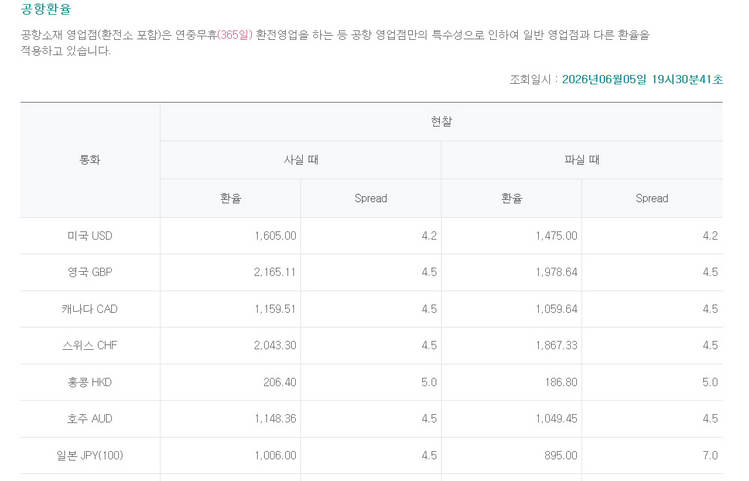Select the 일본 JPY(100) row label
749x481 pixels.
pos(90,455)
